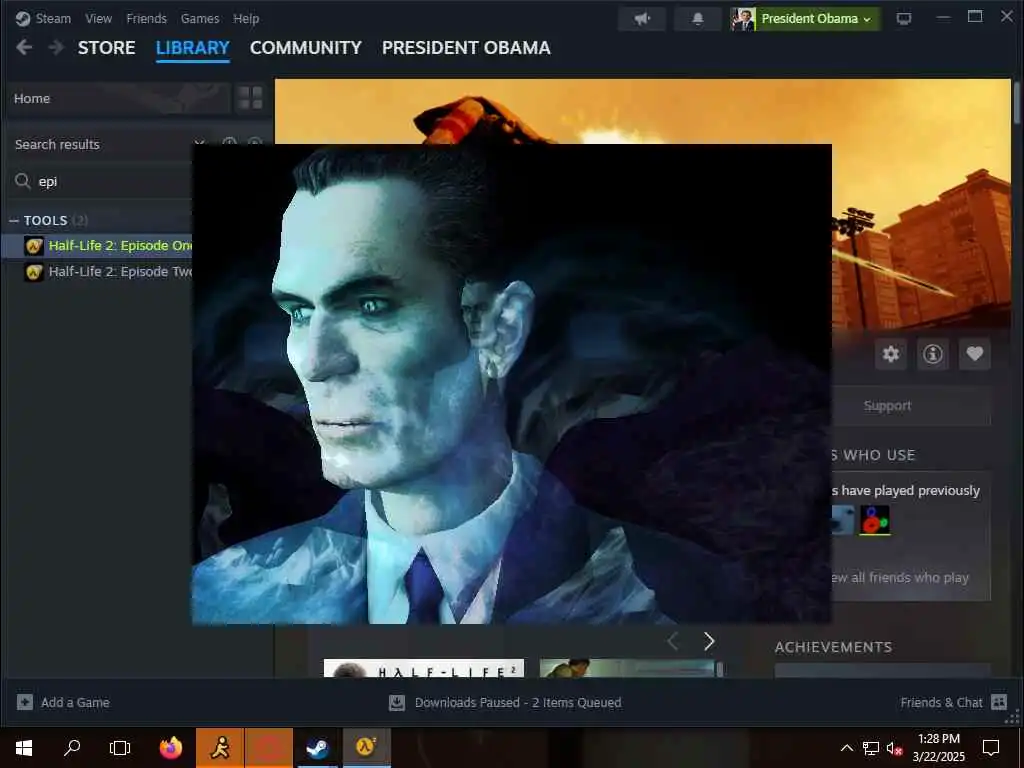This screenshot has width=1024, height=768.
Task: Open the View menu
Action: [98, 18]
